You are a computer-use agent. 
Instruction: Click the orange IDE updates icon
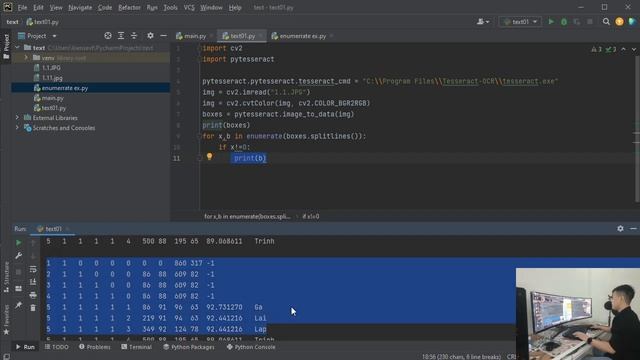tap(619, 22)
